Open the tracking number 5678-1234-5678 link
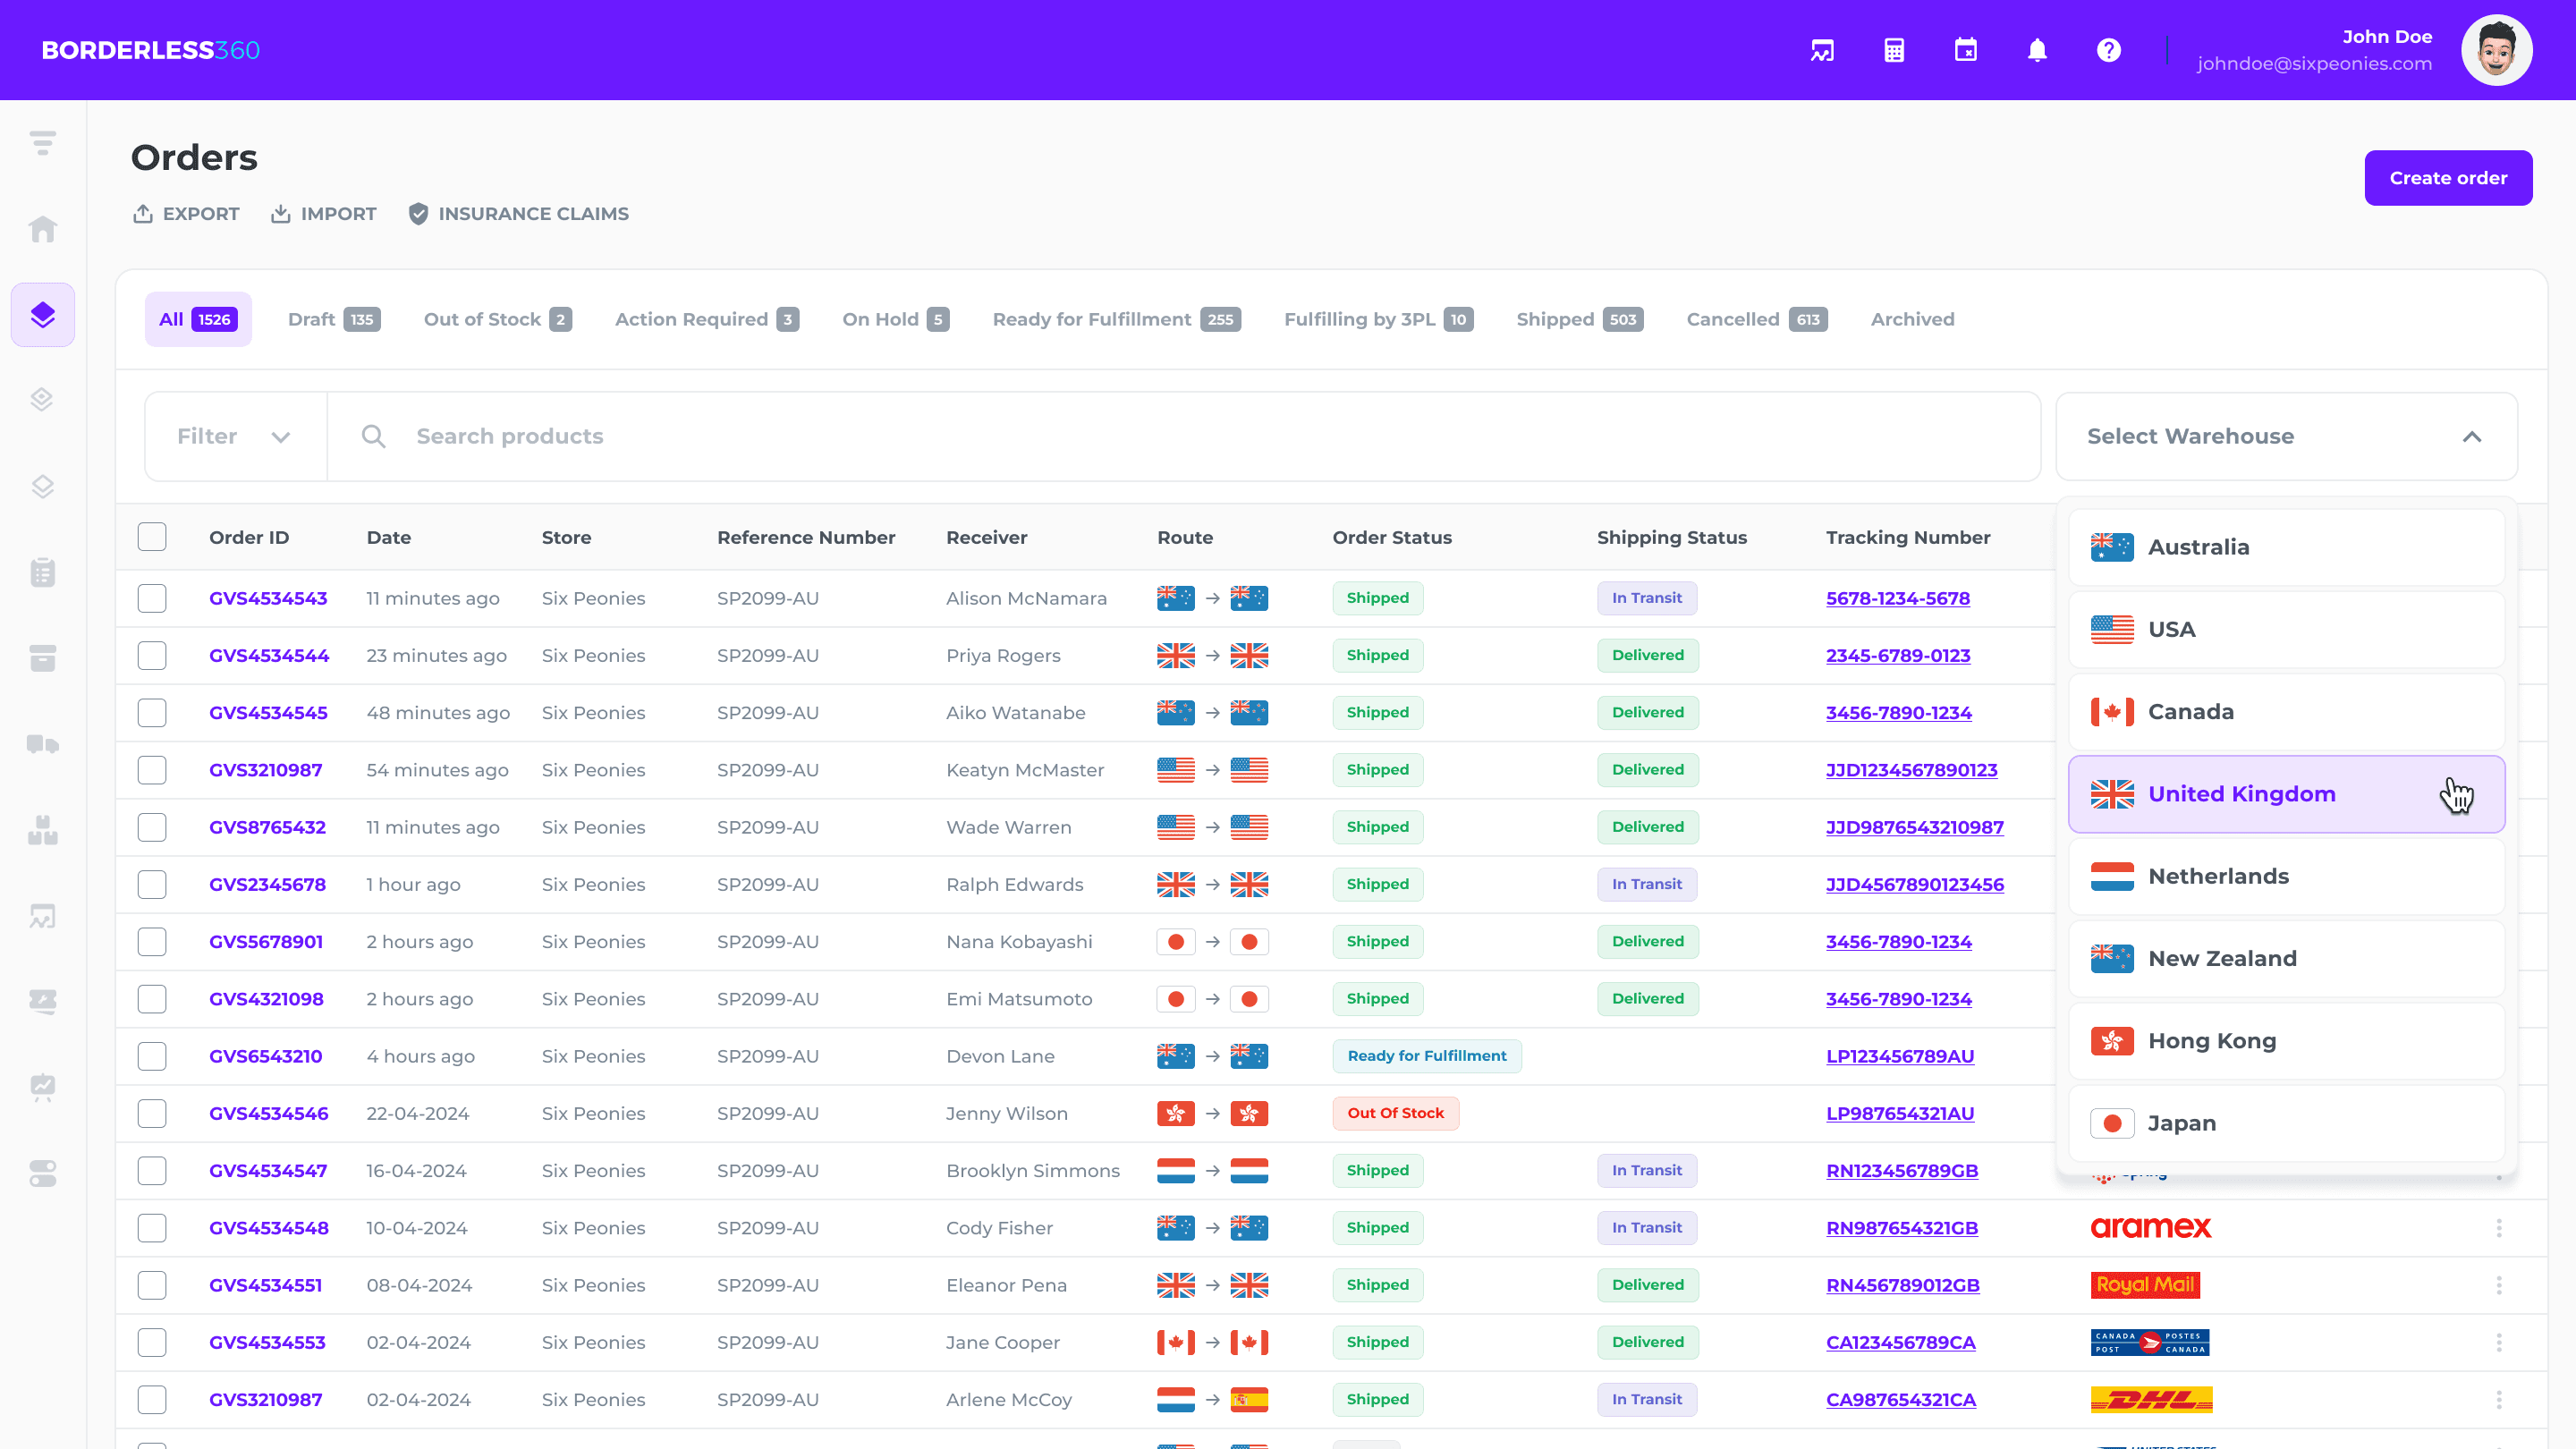 [x=1897, y=598]
